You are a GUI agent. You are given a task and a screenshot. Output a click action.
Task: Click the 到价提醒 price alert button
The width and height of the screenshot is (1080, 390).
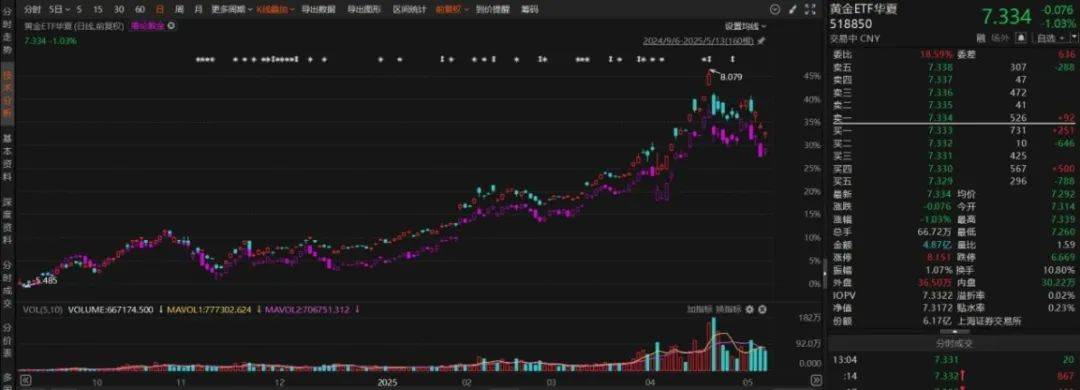[x=492, y=10]
